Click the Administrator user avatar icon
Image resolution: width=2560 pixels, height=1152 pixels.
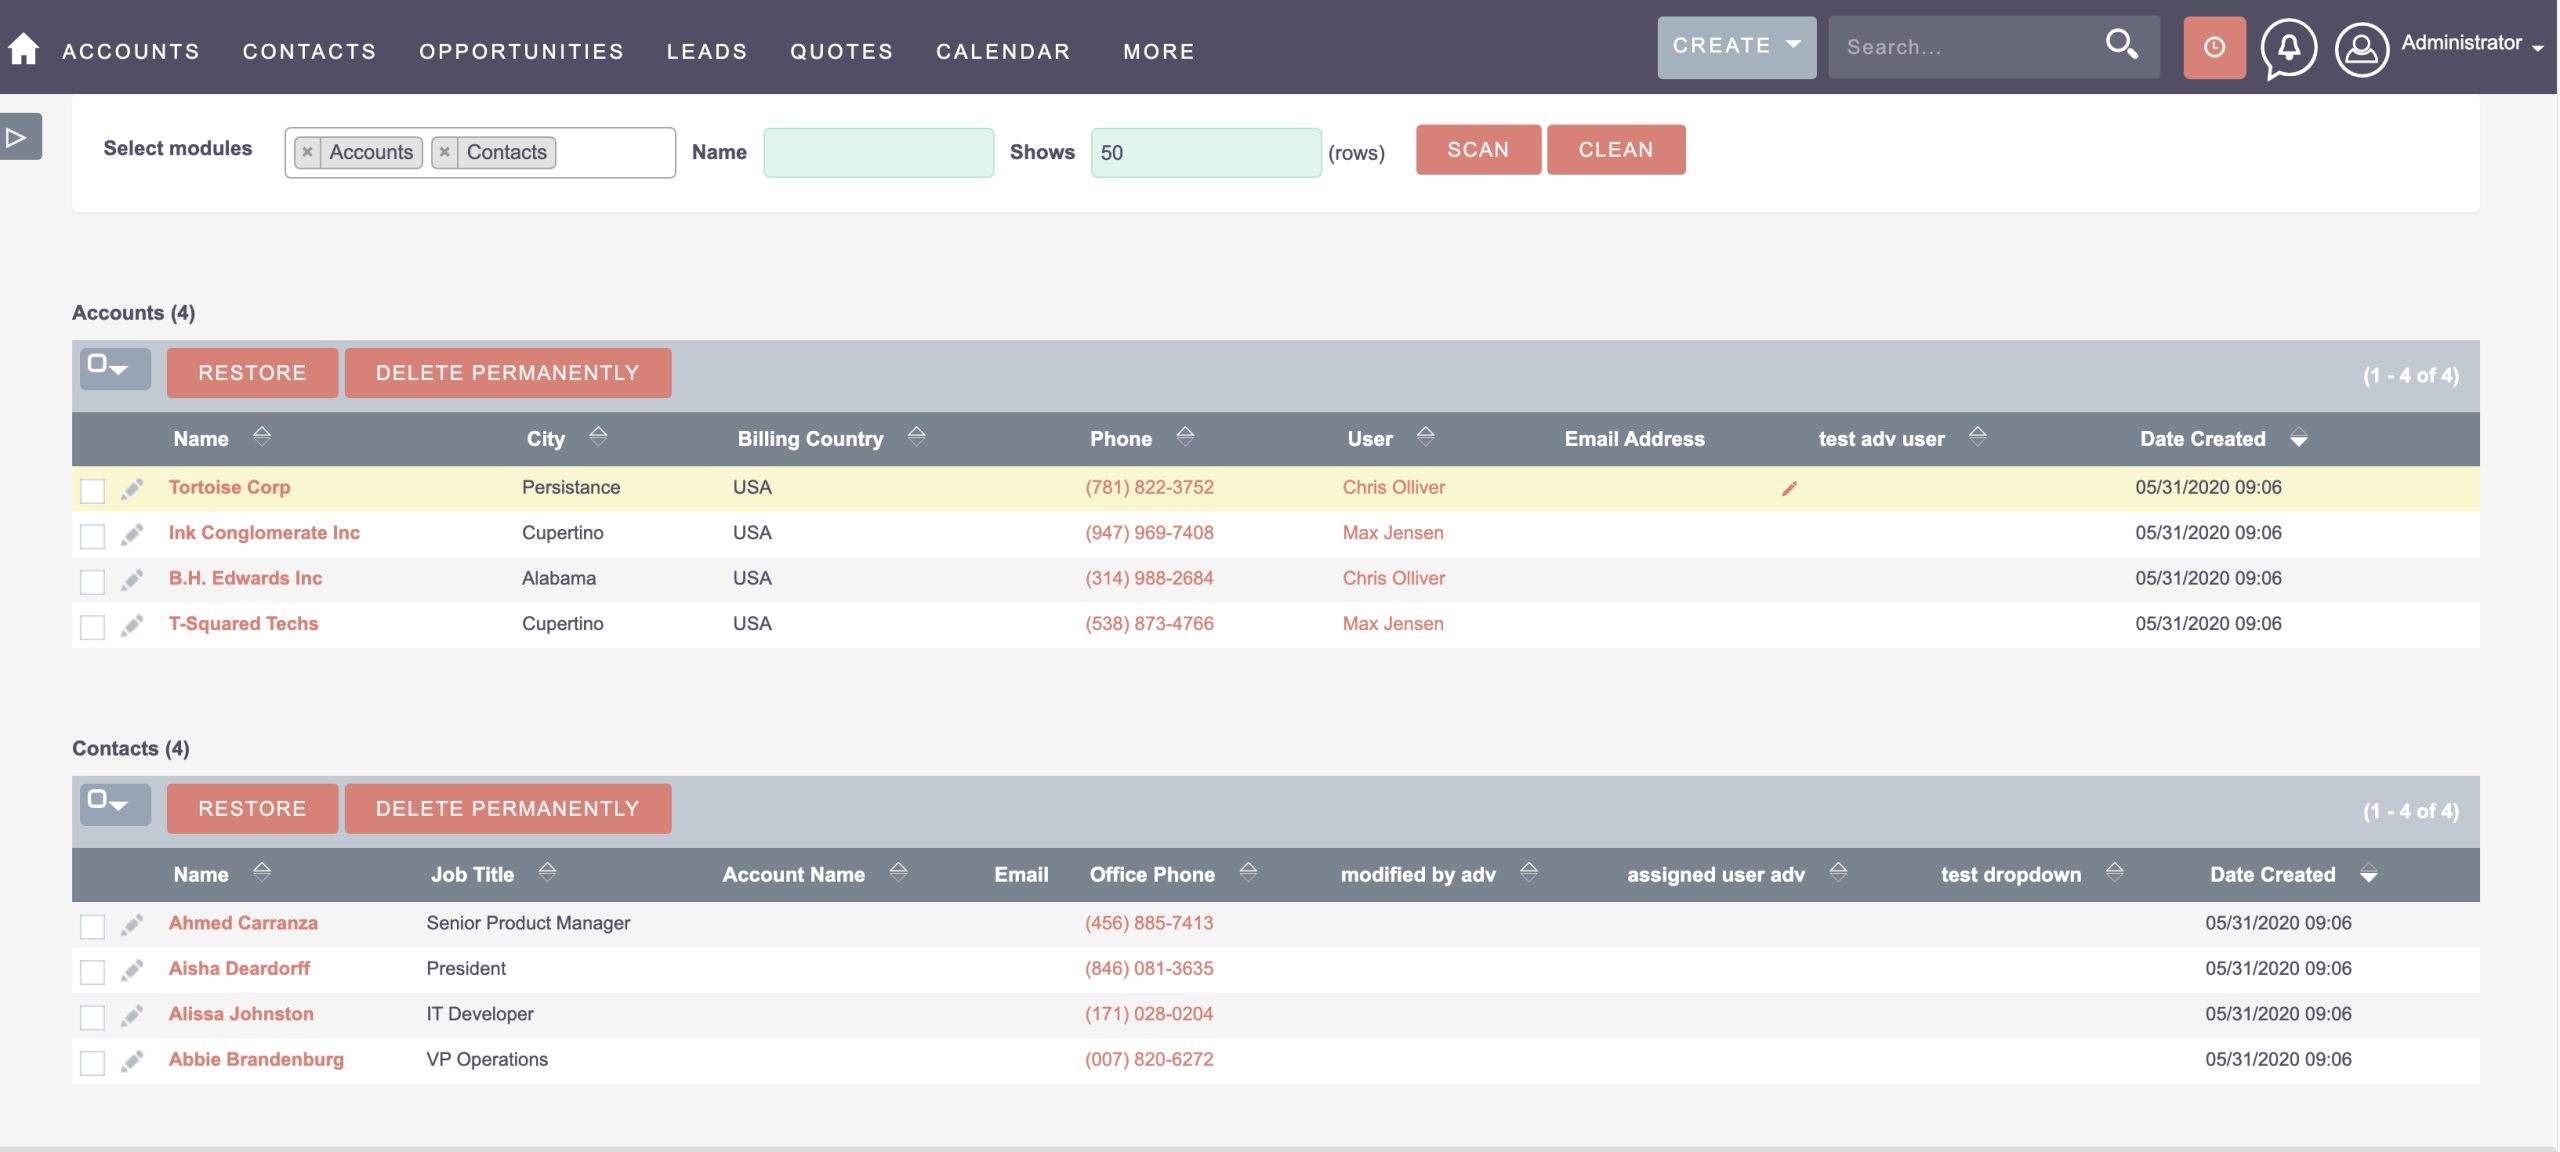pyautogui.click(x=2361, y=48)
